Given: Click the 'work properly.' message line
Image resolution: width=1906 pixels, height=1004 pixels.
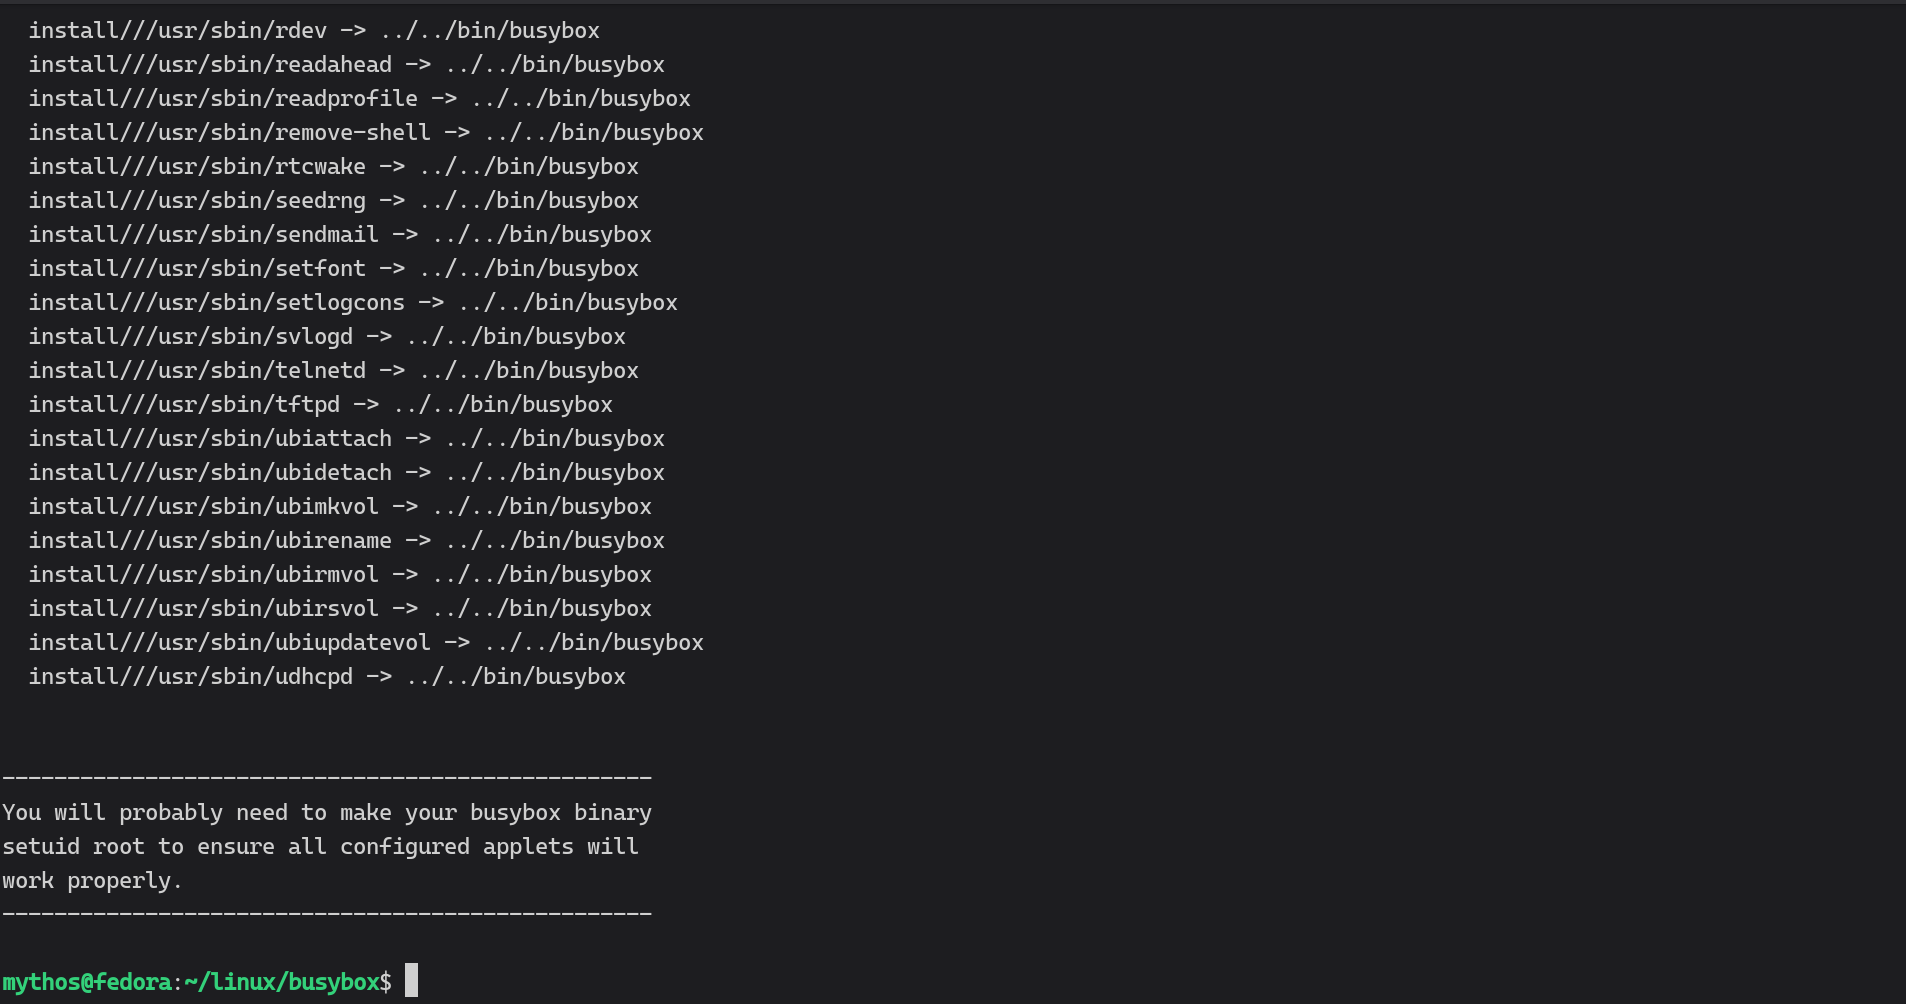Looking at the screenshot, I should point(92,881).
